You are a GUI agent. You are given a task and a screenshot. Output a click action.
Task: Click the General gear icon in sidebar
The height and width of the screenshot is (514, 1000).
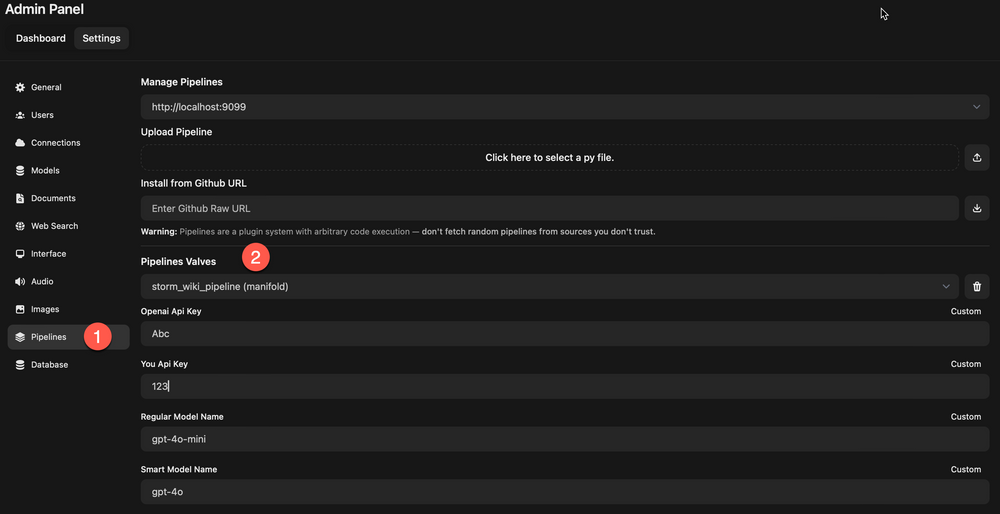tap(20, 88)
